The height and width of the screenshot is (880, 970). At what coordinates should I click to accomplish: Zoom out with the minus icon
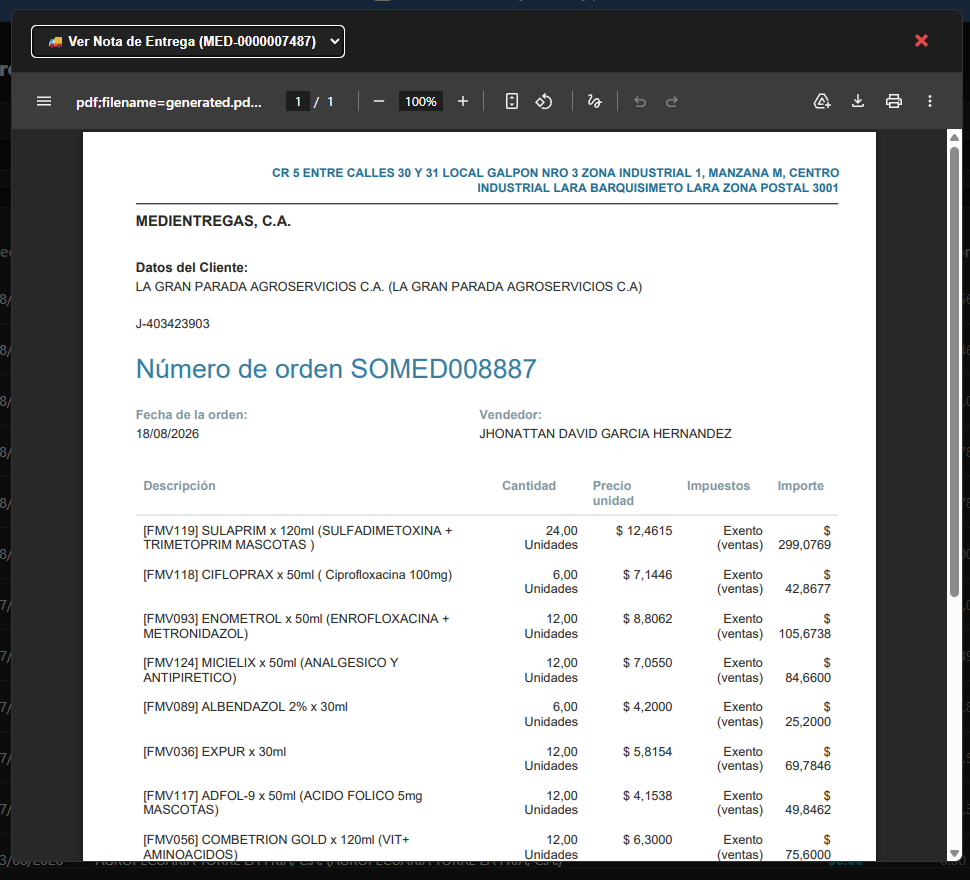379,101
